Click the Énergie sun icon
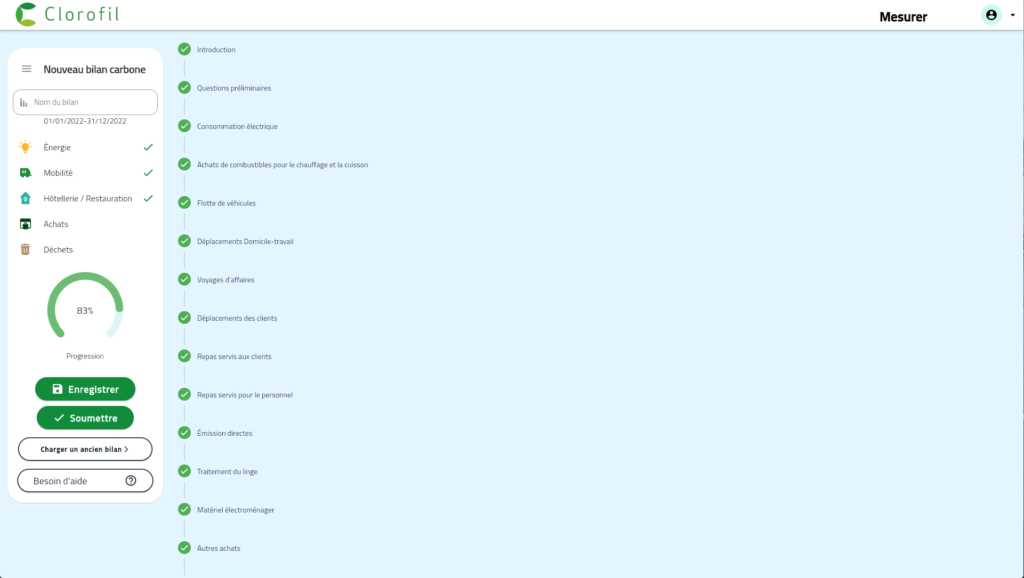1024x578 pixels. [25, 147]
